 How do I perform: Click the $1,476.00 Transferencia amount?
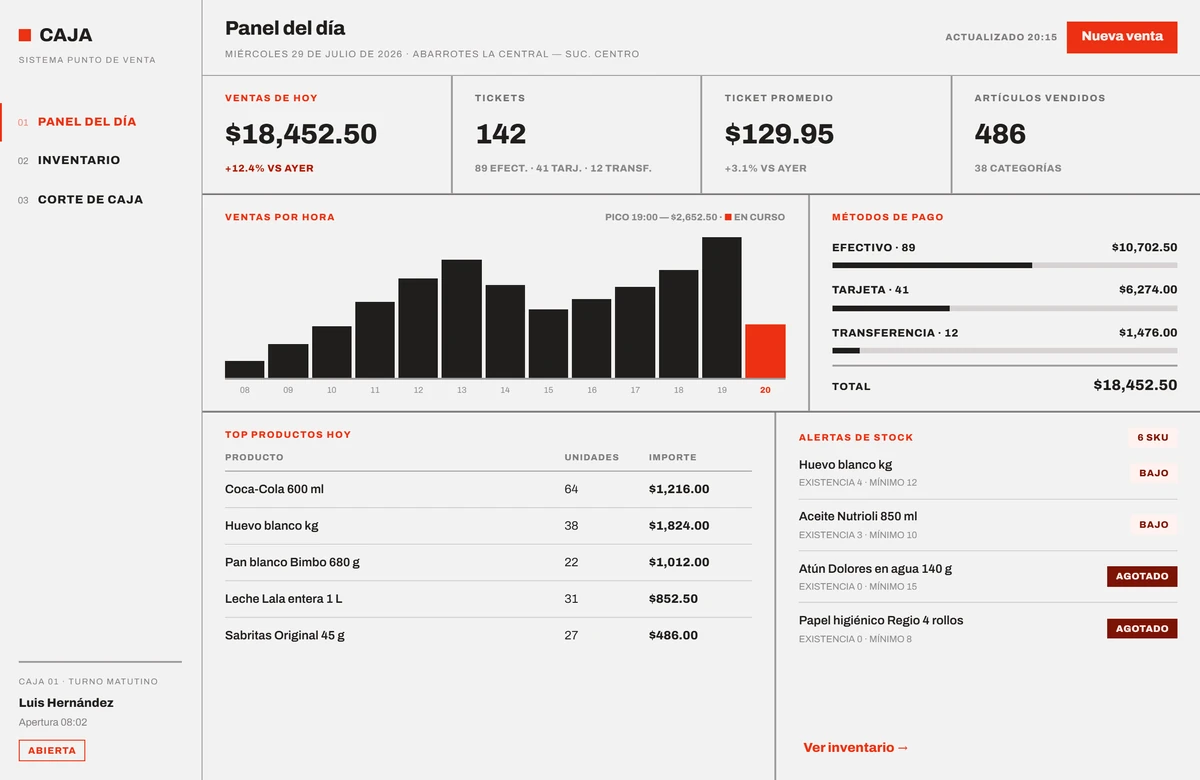[1148, 333]
